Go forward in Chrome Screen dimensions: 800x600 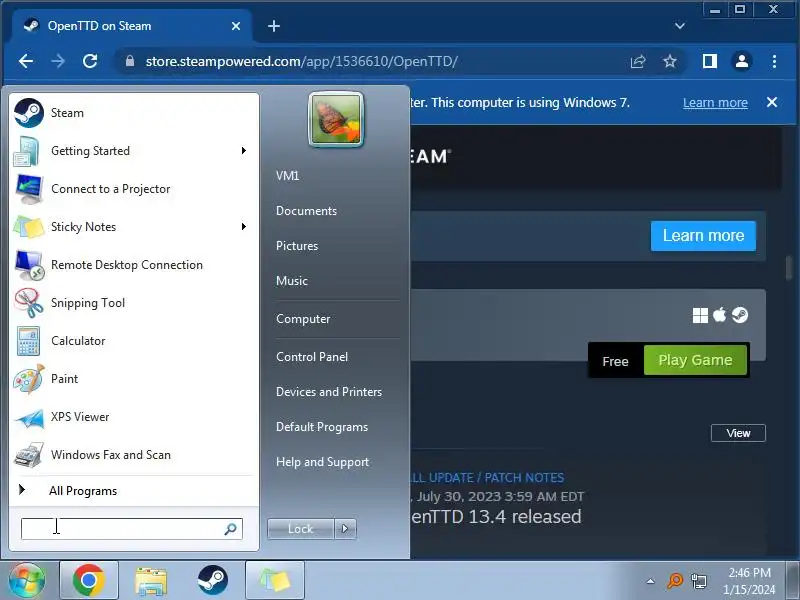pos(58,61)
